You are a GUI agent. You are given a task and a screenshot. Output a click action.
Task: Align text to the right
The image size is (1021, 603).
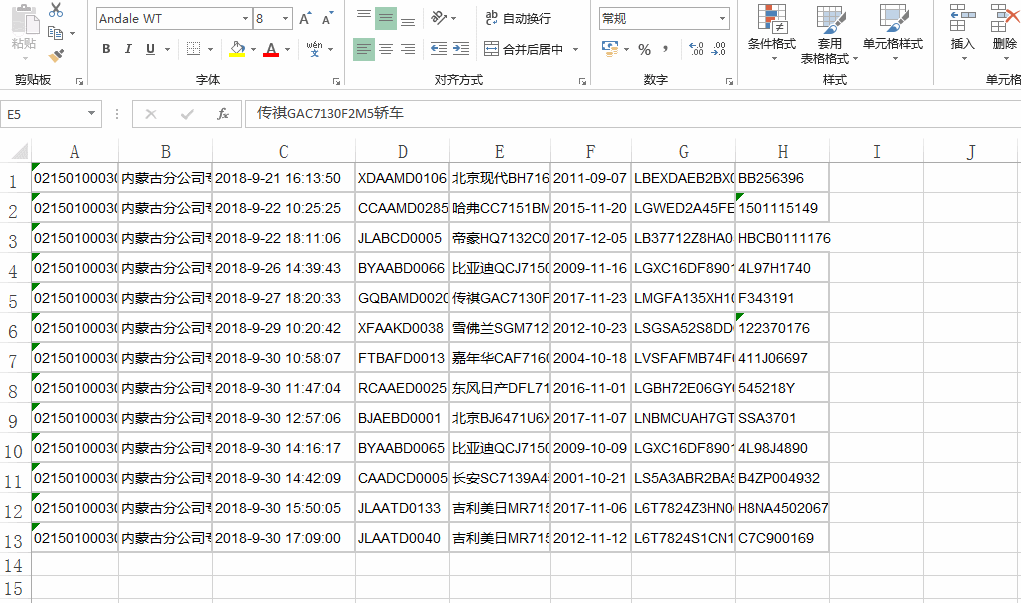(408, 49)
